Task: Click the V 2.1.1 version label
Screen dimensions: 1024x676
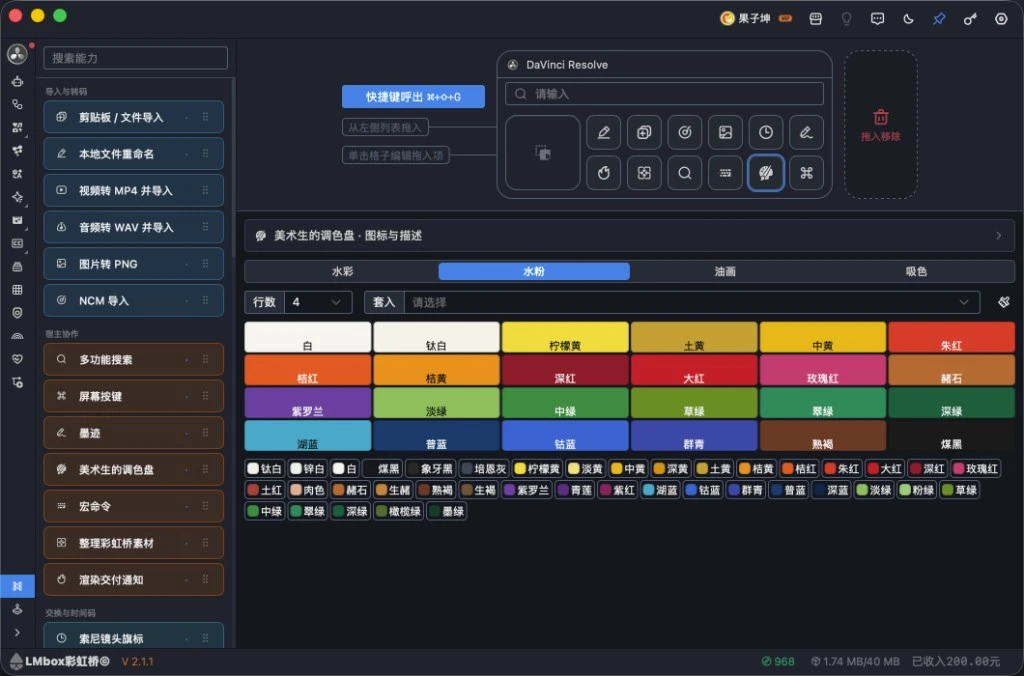Action: (x=137, y=662)
